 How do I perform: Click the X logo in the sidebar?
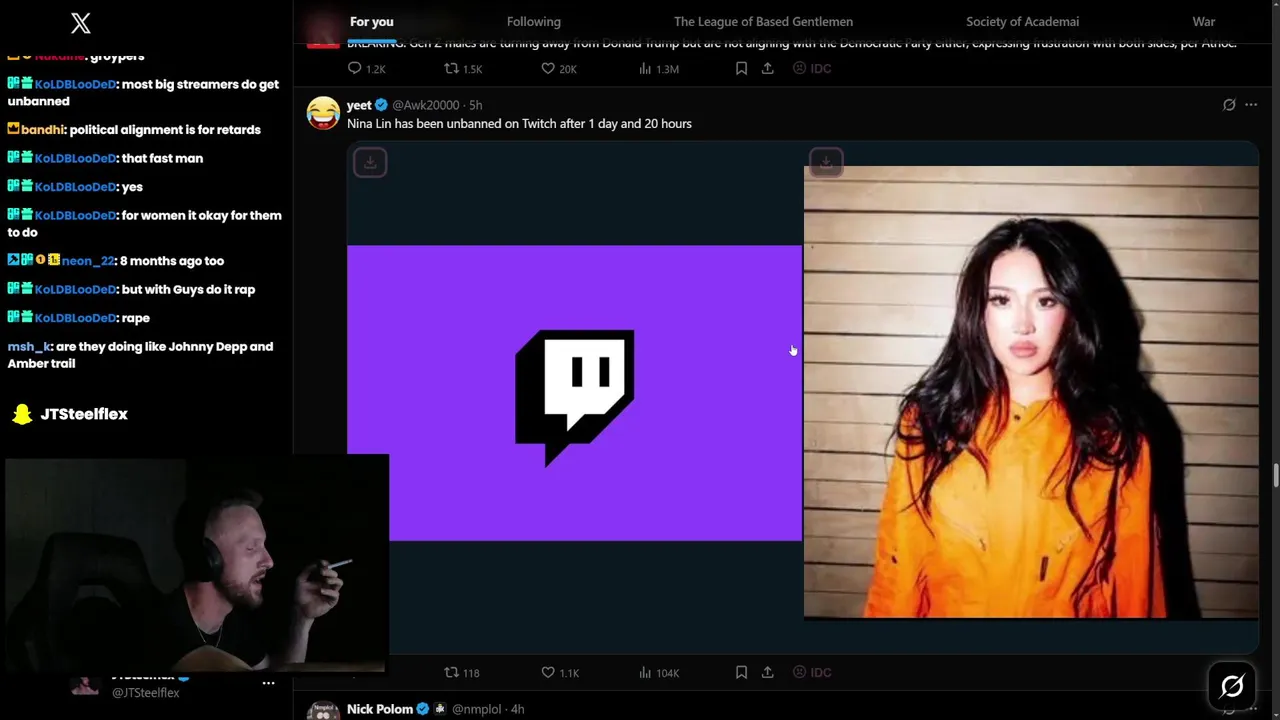click(x=81, y=23)
